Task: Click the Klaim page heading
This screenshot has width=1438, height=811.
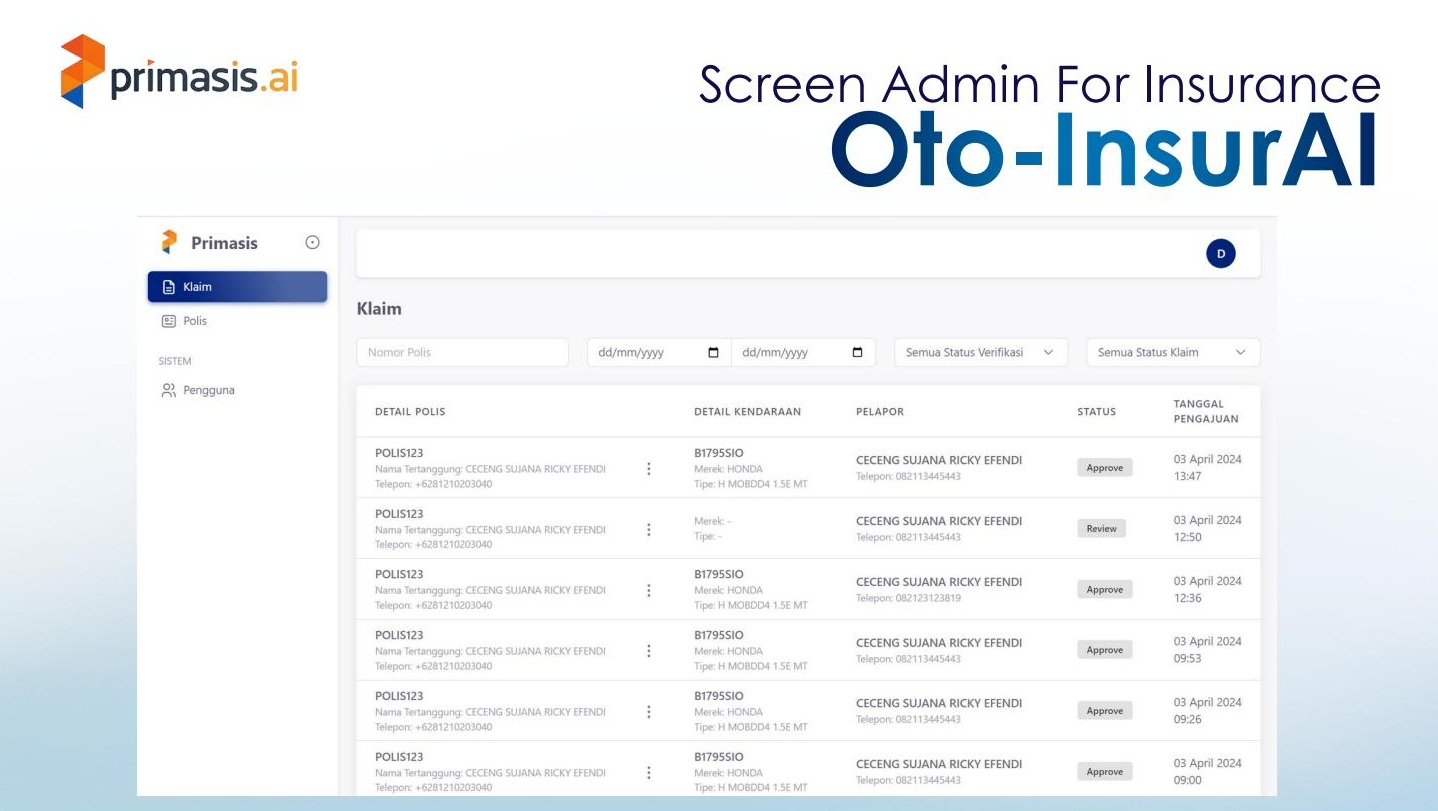Action: [x=379, y=309]
